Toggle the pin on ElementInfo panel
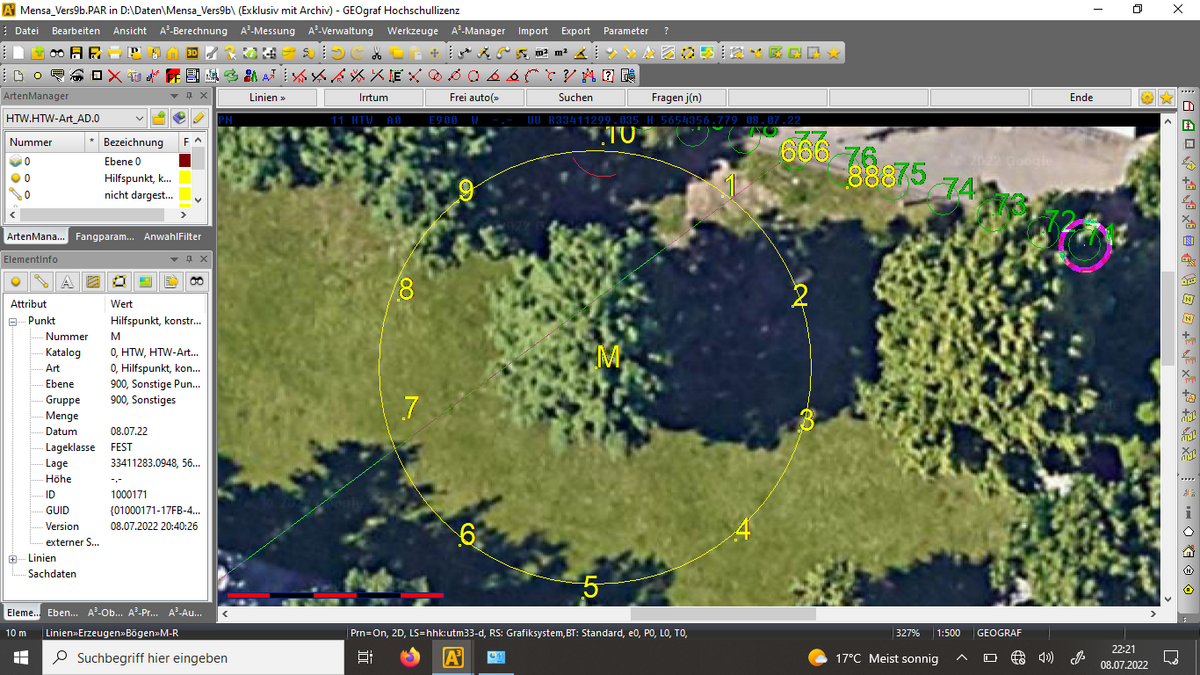The image size is (1200, 675). (190, 259)
